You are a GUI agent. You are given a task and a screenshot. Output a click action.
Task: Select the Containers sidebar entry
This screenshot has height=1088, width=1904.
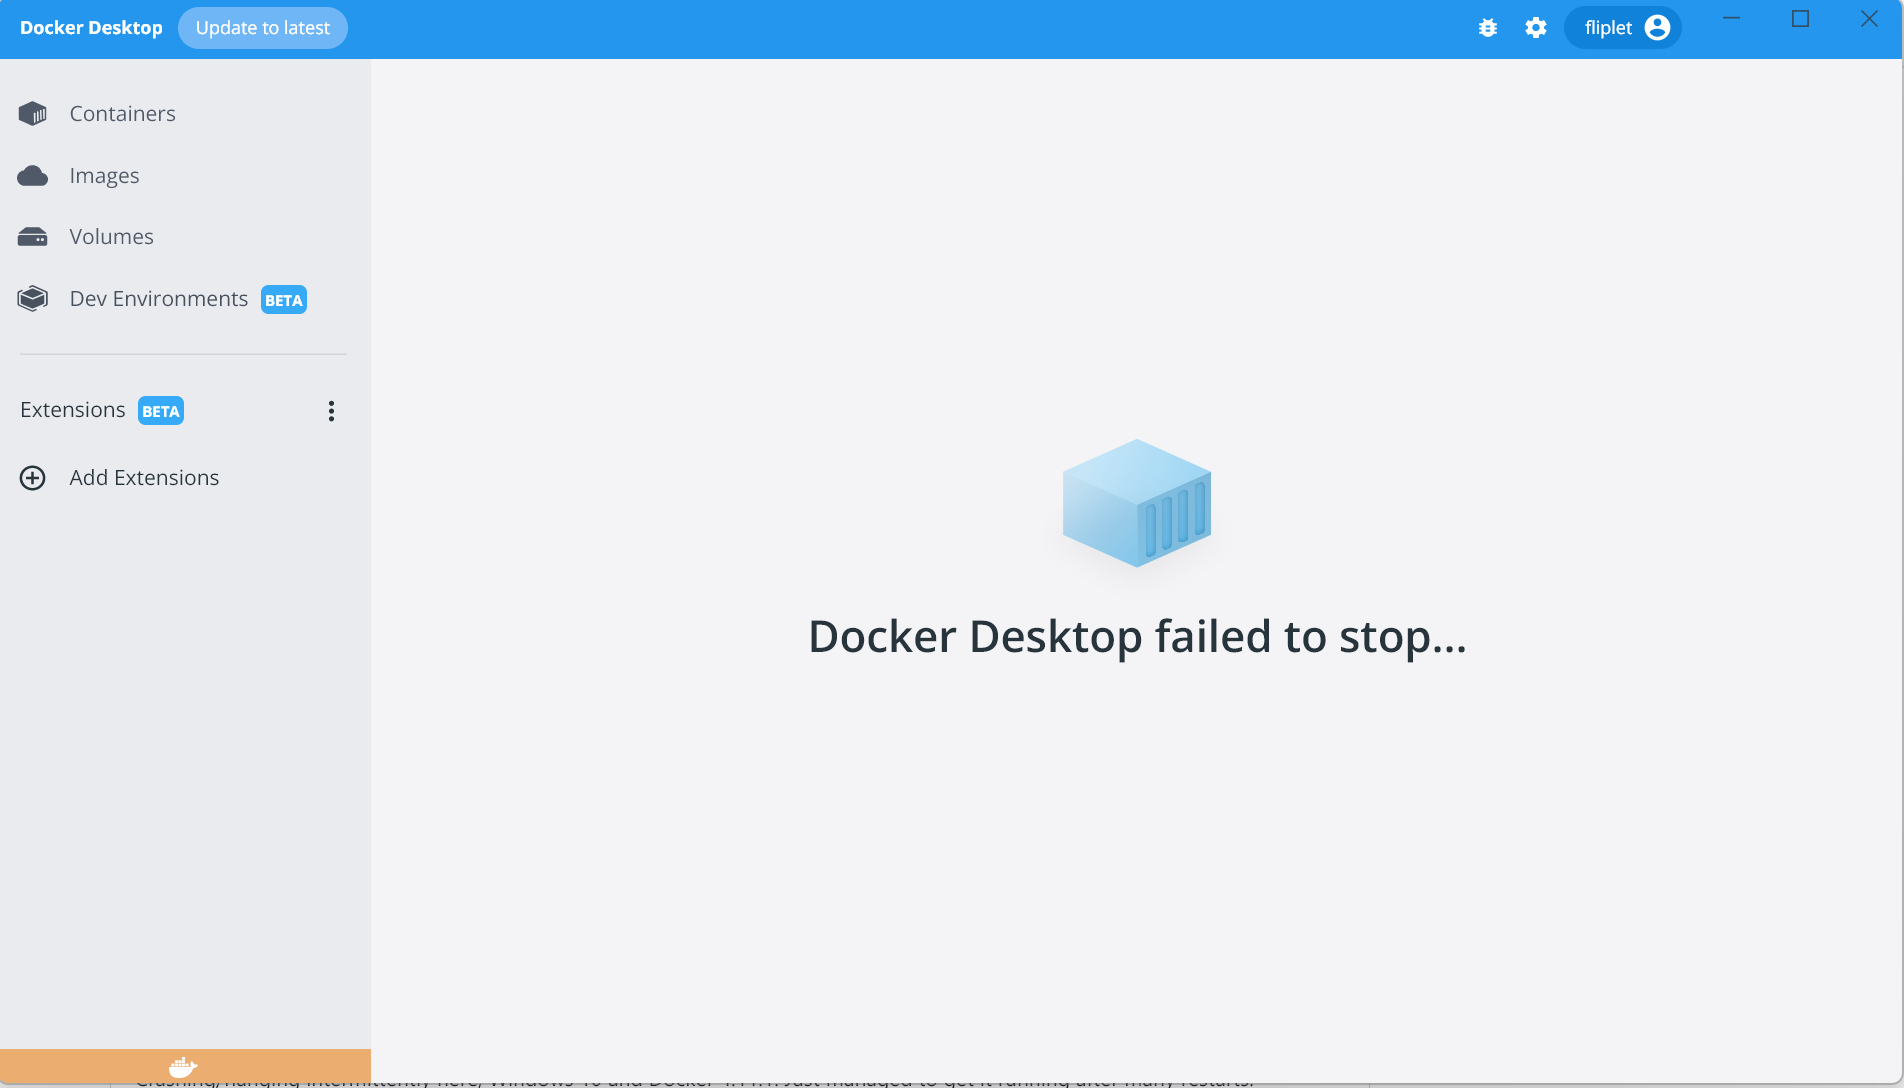(x=121, y=113)
